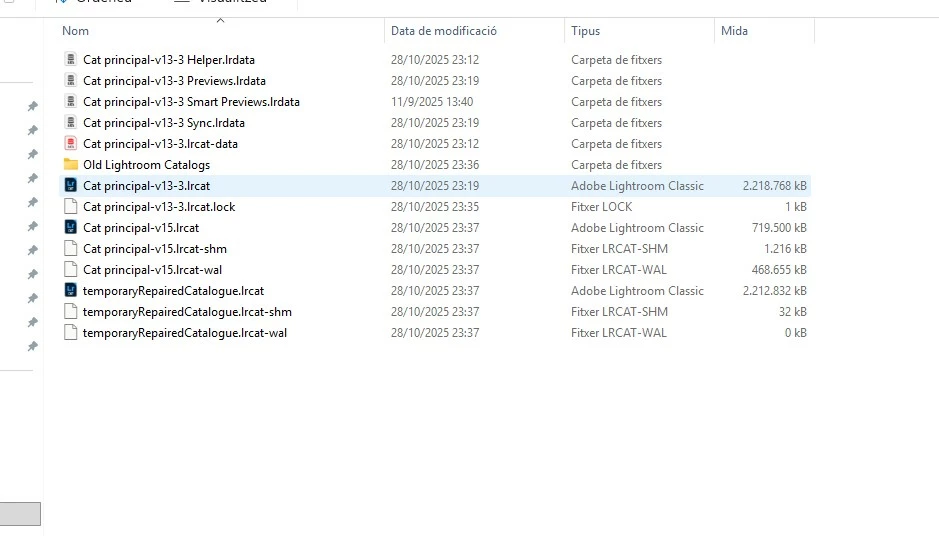Image resolution: width=939 pixels, height=536 pixels.
Task: Select the Old Lightroom Catalogs folder name
Action: pos(147,164)
